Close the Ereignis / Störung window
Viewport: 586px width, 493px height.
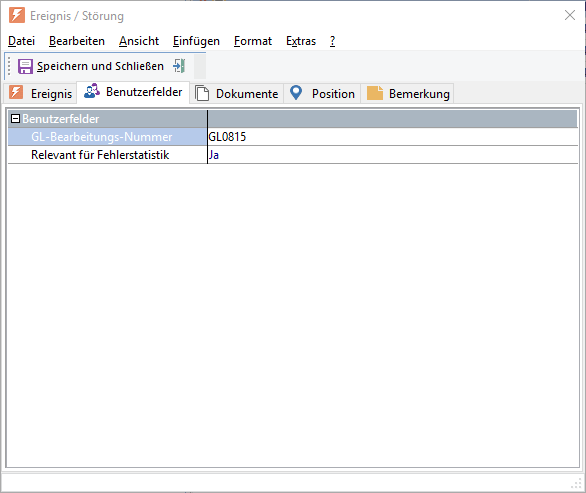point(570,15)
